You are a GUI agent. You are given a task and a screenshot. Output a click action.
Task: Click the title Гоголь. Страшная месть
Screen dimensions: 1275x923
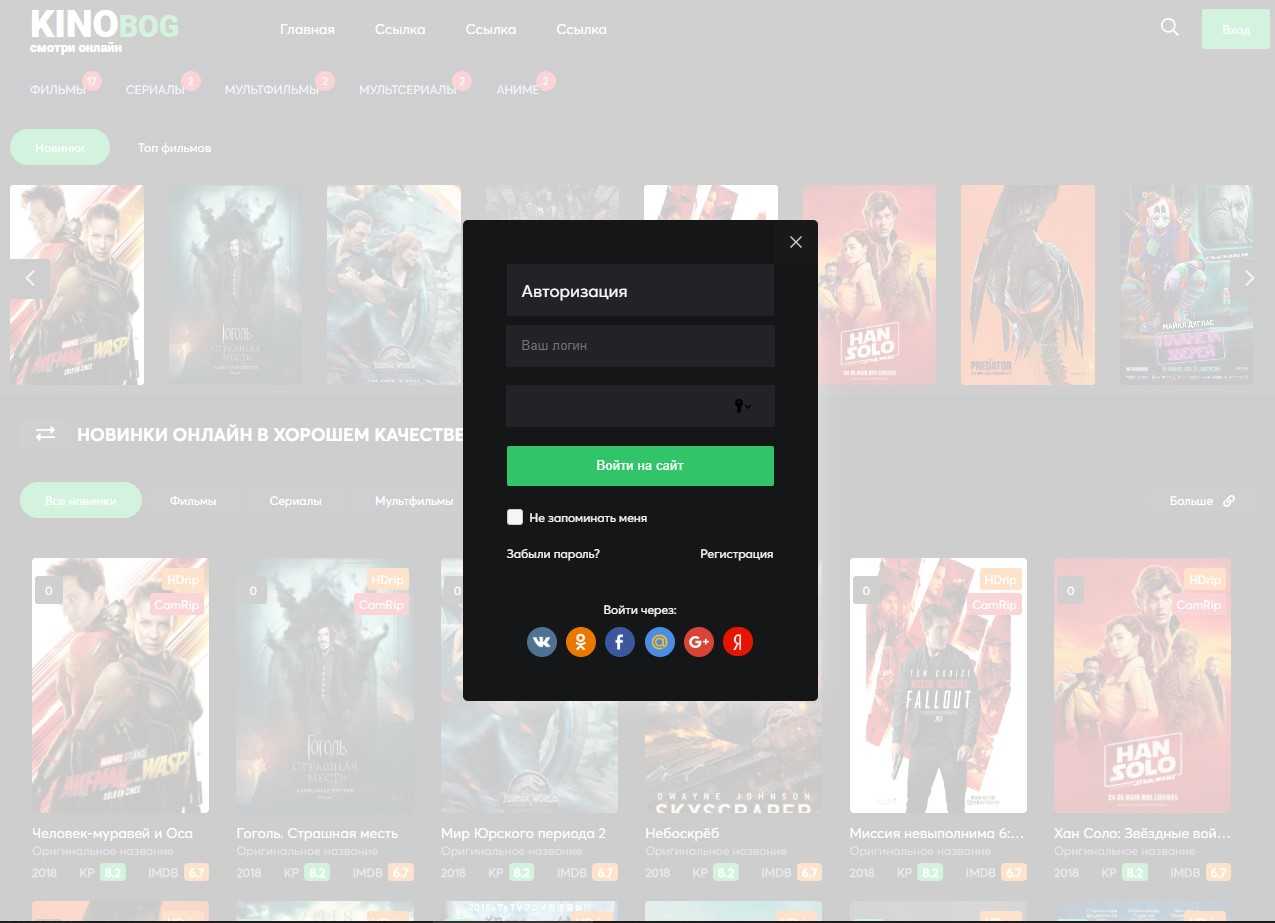(x=317, y=833)
